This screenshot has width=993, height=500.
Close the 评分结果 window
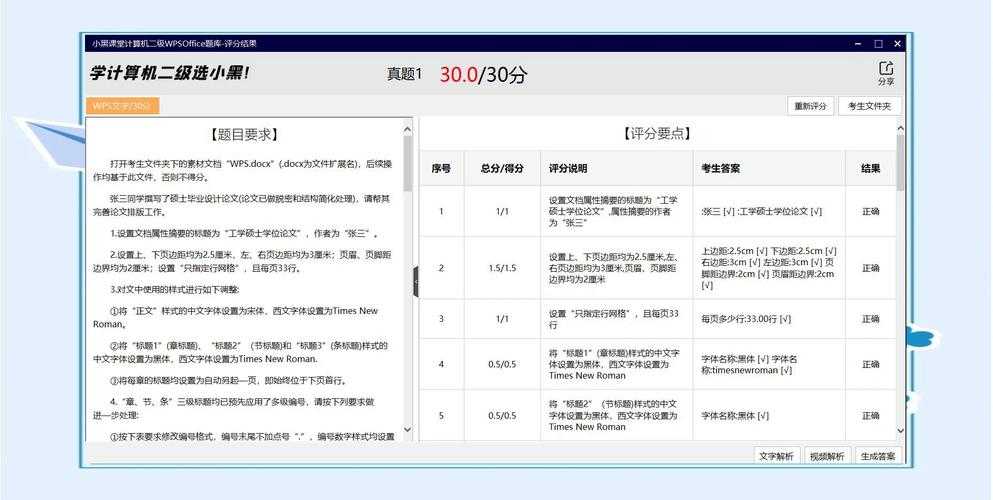[x=897, y=44]
